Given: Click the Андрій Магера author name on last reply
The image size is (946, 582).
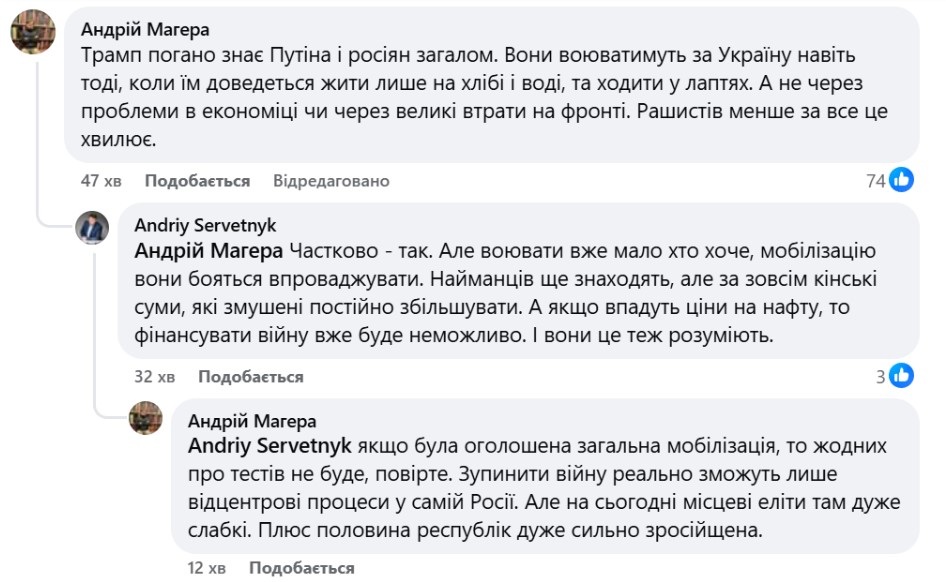Looking at the screenshot, I should coord(252,421).
